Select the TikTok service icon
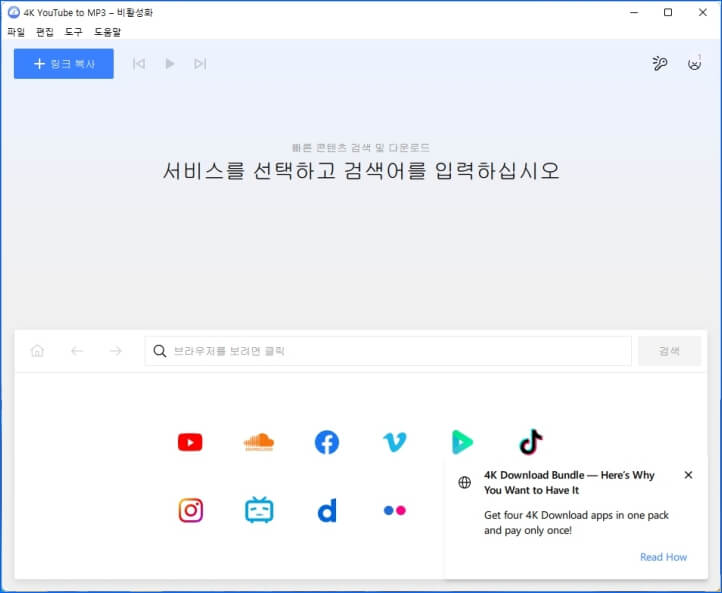Image resolution: width=722 pixels, height=593 pixels. click(x=531, y=442)
